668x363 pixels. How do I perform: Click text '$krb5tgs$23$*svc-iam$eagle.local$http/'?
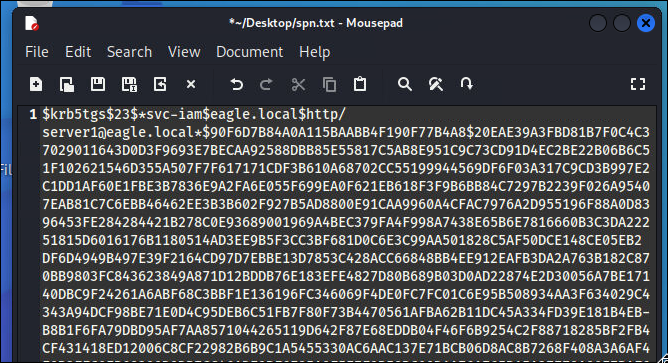click(194, 114)
